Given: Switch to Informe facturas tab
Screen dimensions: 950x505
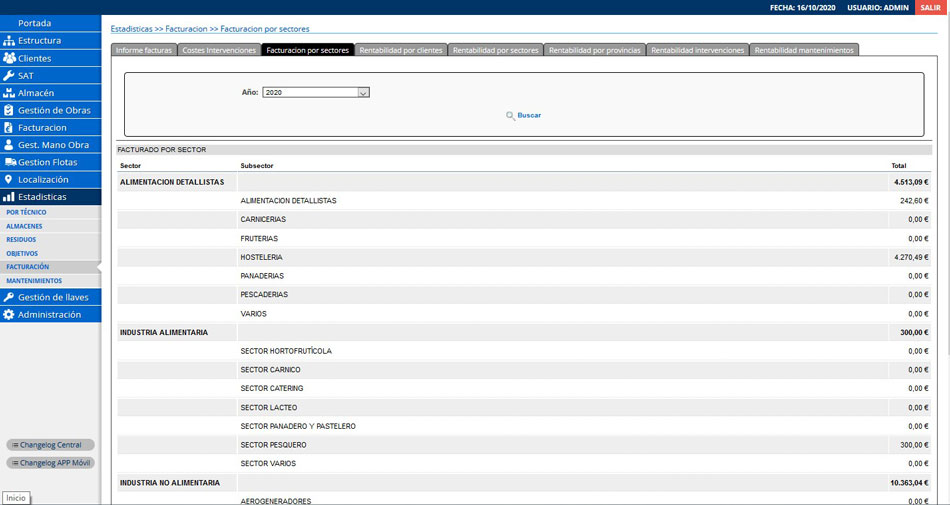Looking at the screenshot, I should pyautogui.click(x=144, y=50).
